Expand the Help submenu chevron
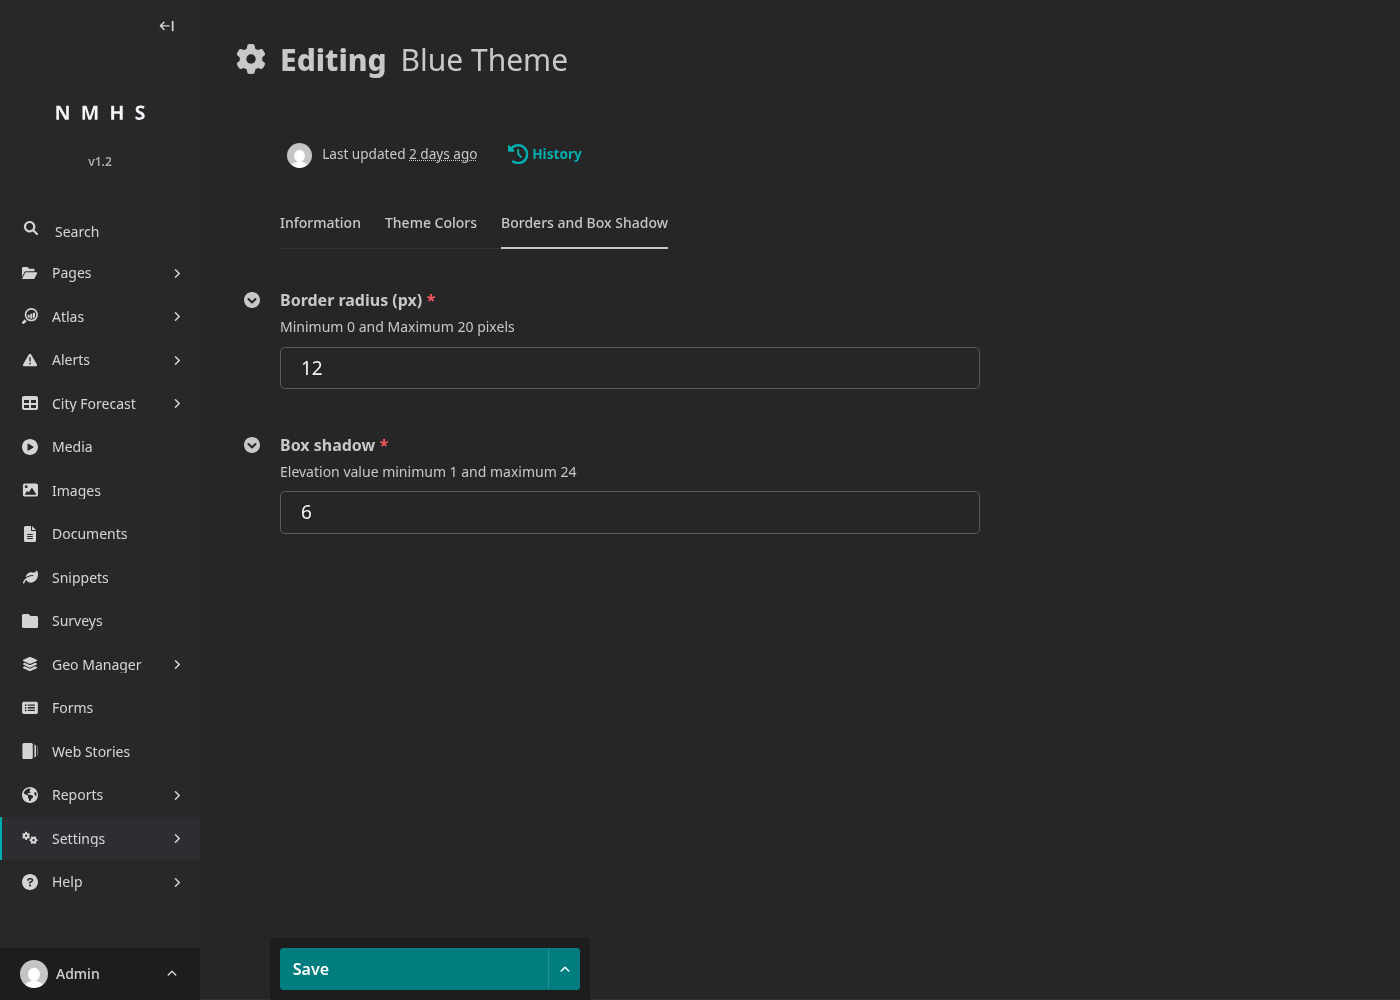Screen dimensions: 1400x1000 click(177, 882)
